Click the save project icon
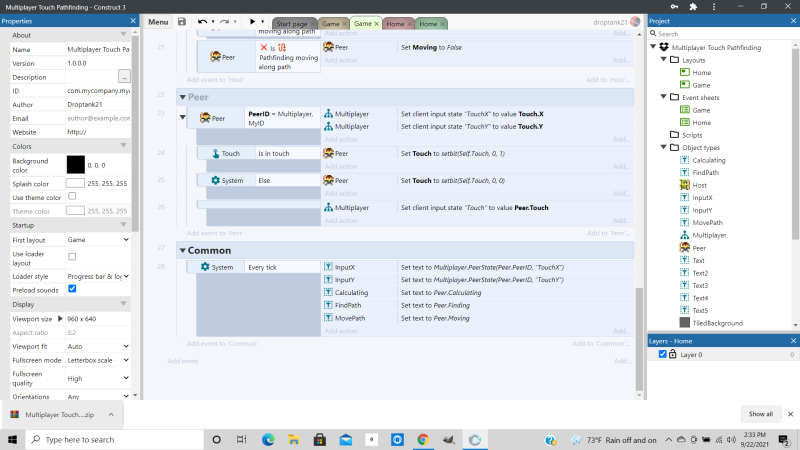The width and height of the screenshot is (800, 450). point(182,21)
